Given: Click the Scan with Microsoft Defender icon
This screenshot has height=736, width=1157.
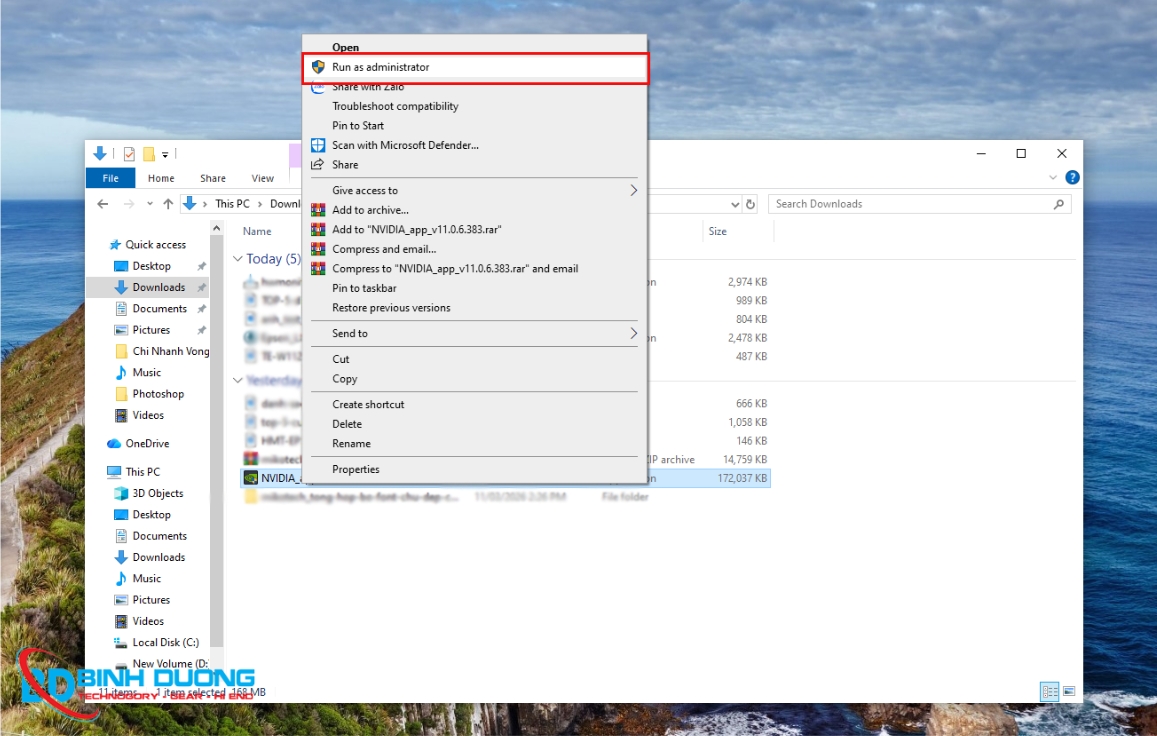Looking at the screenshot, I should (x=319, y=145).
